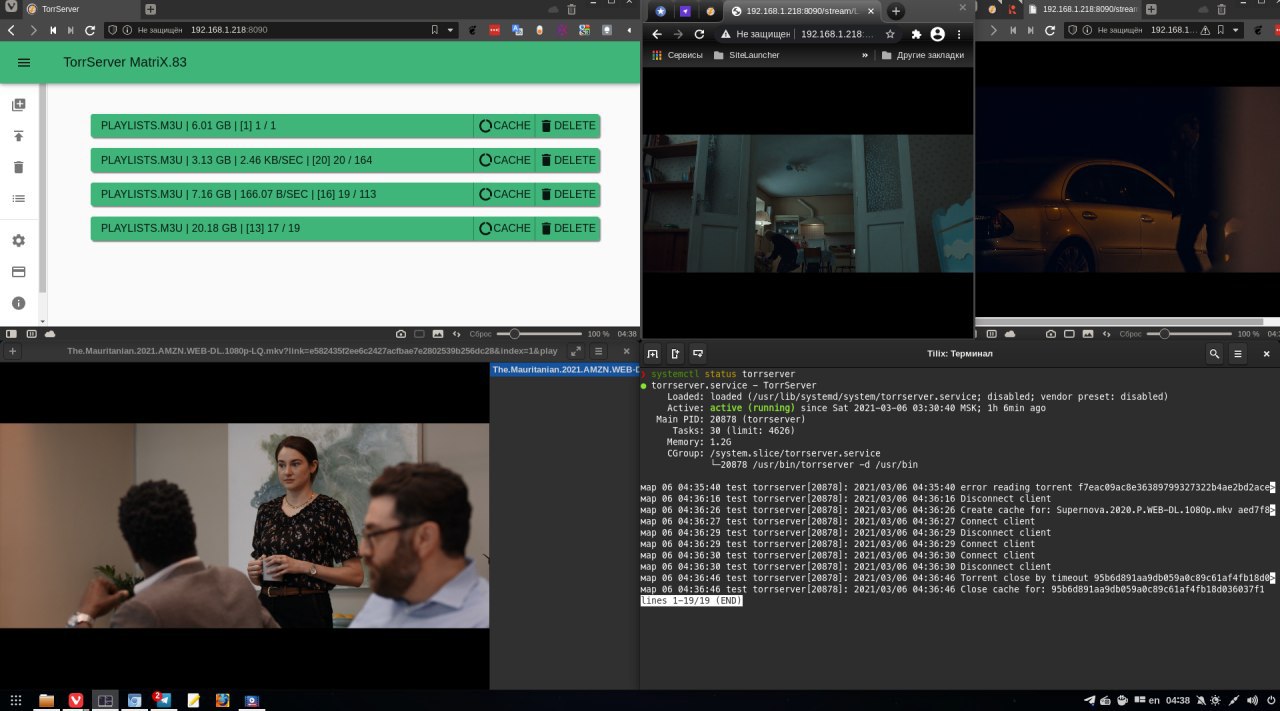Click the rewind history button in Vivaldi TorrServer window
1280x711 pixels.
[x=53, y=30]
